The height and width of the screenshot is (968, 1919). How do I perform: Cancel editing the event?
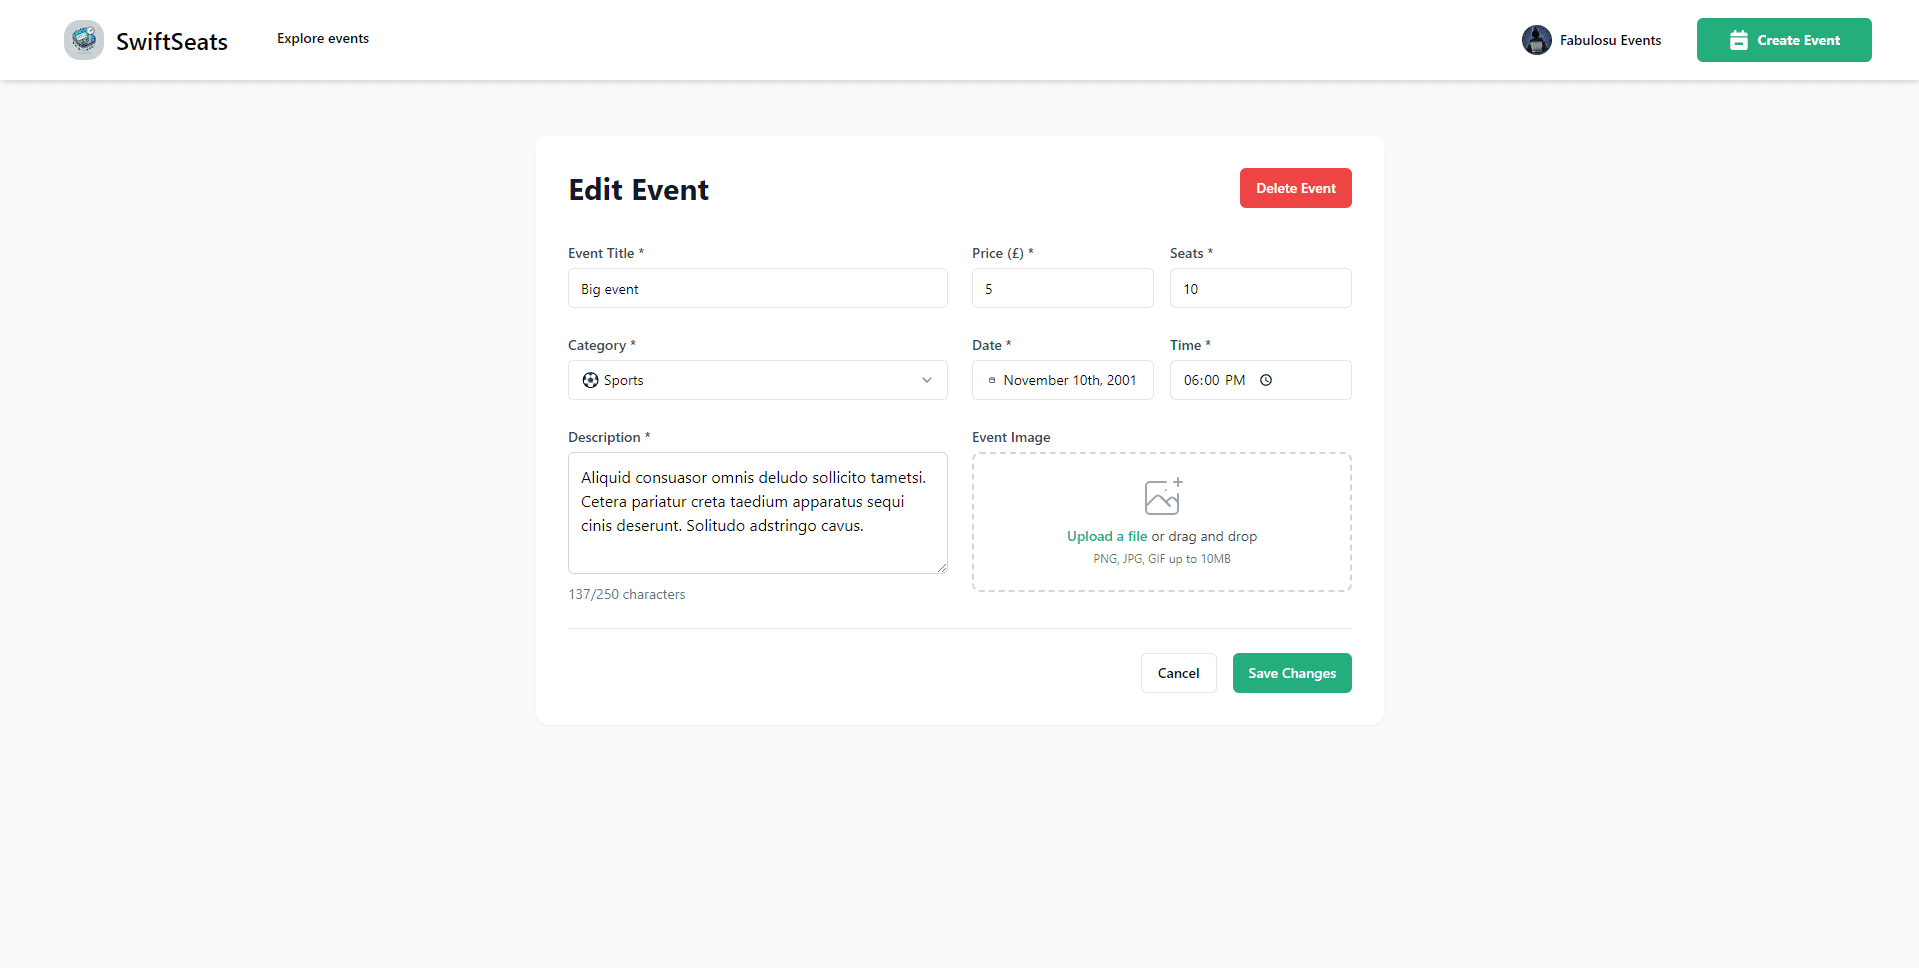click(x=1178, y=673)
